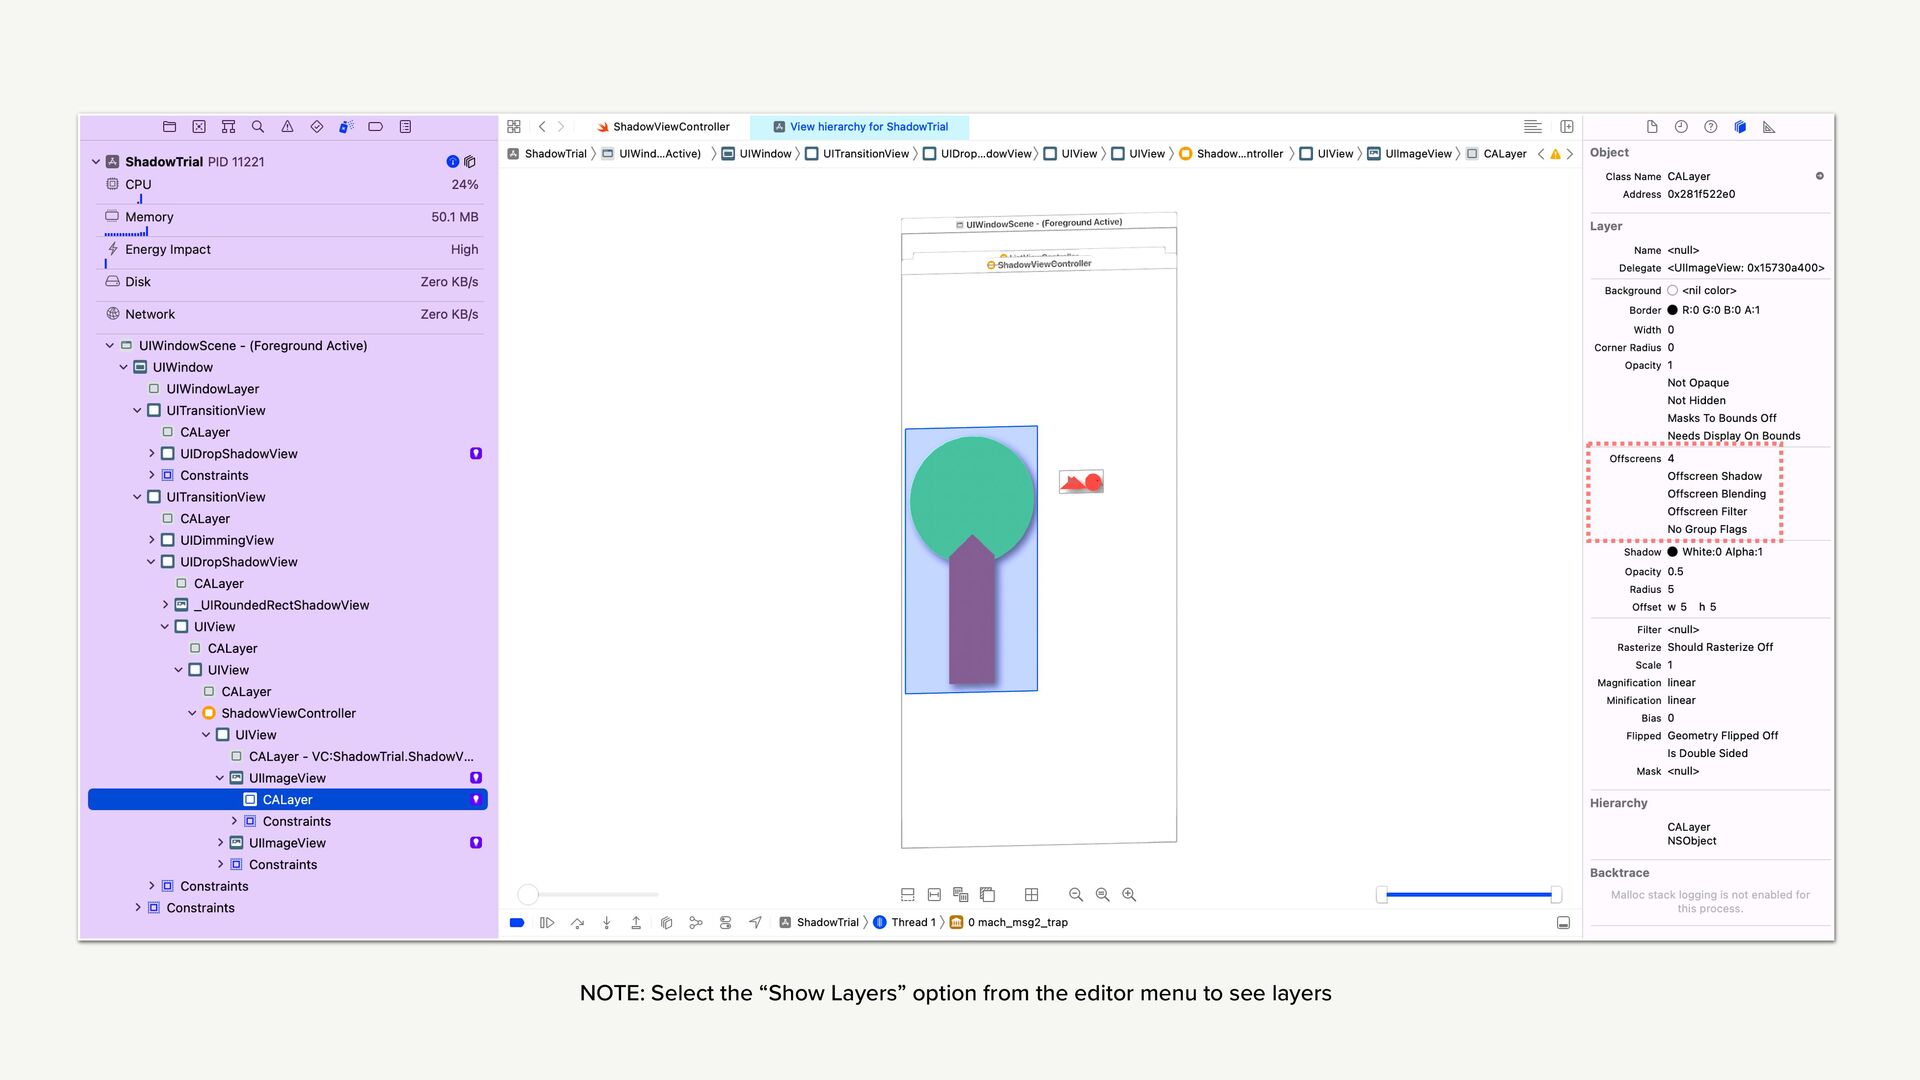Open Environment Overrides icon in debug bar

pyautogui.click(x=725, y=923)
